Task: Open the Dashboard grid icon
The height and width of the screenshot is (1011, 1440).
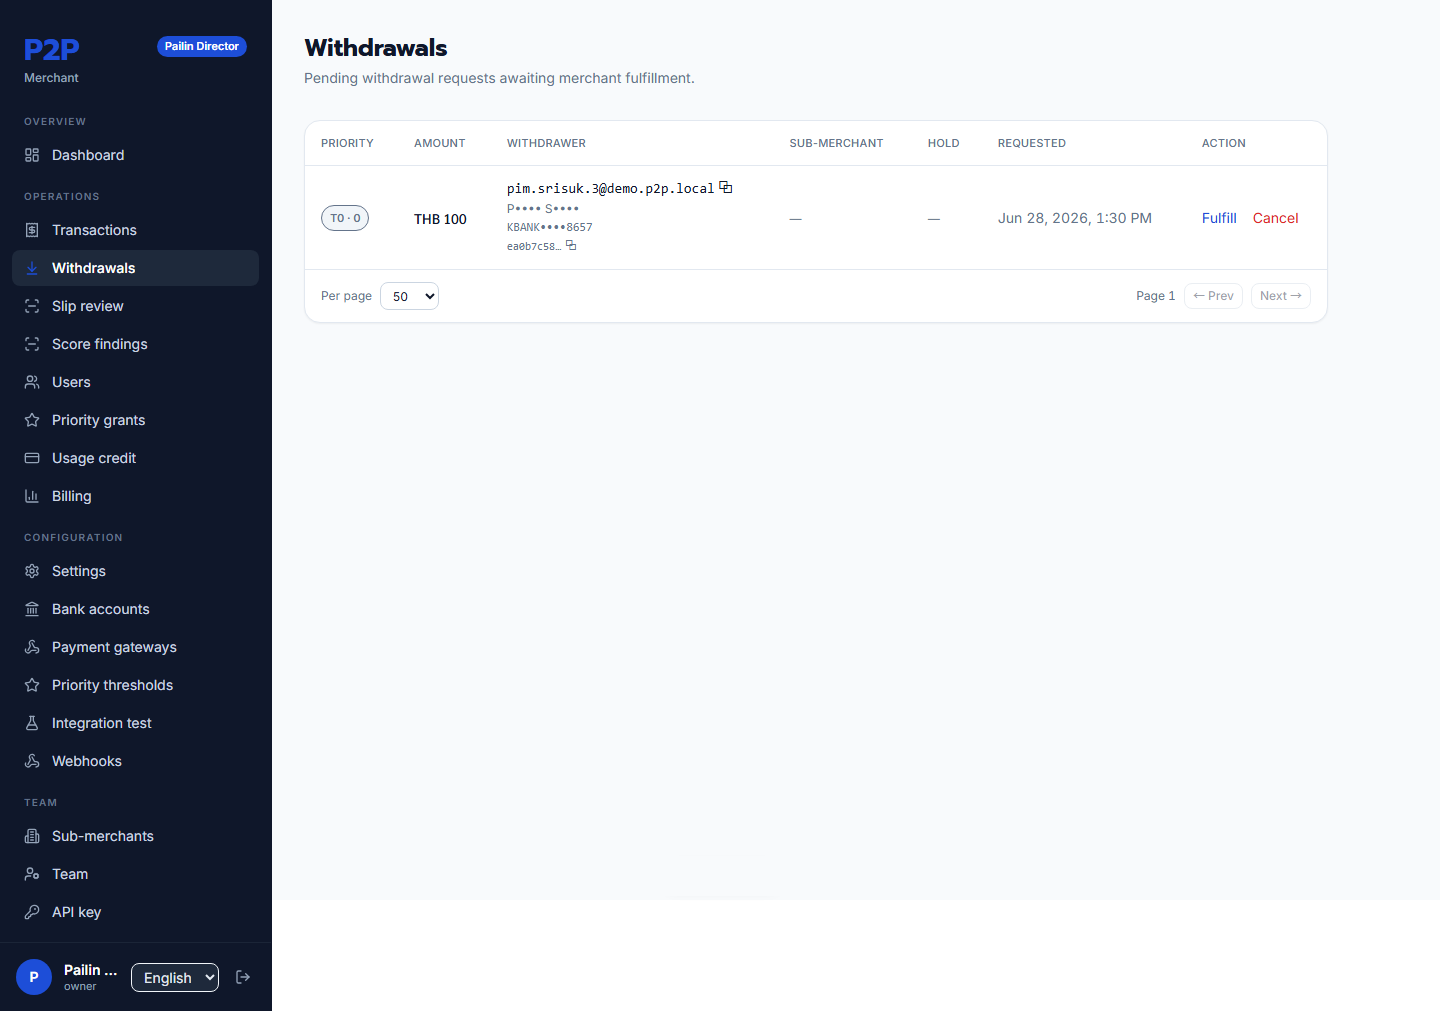Action: (32, 155)
